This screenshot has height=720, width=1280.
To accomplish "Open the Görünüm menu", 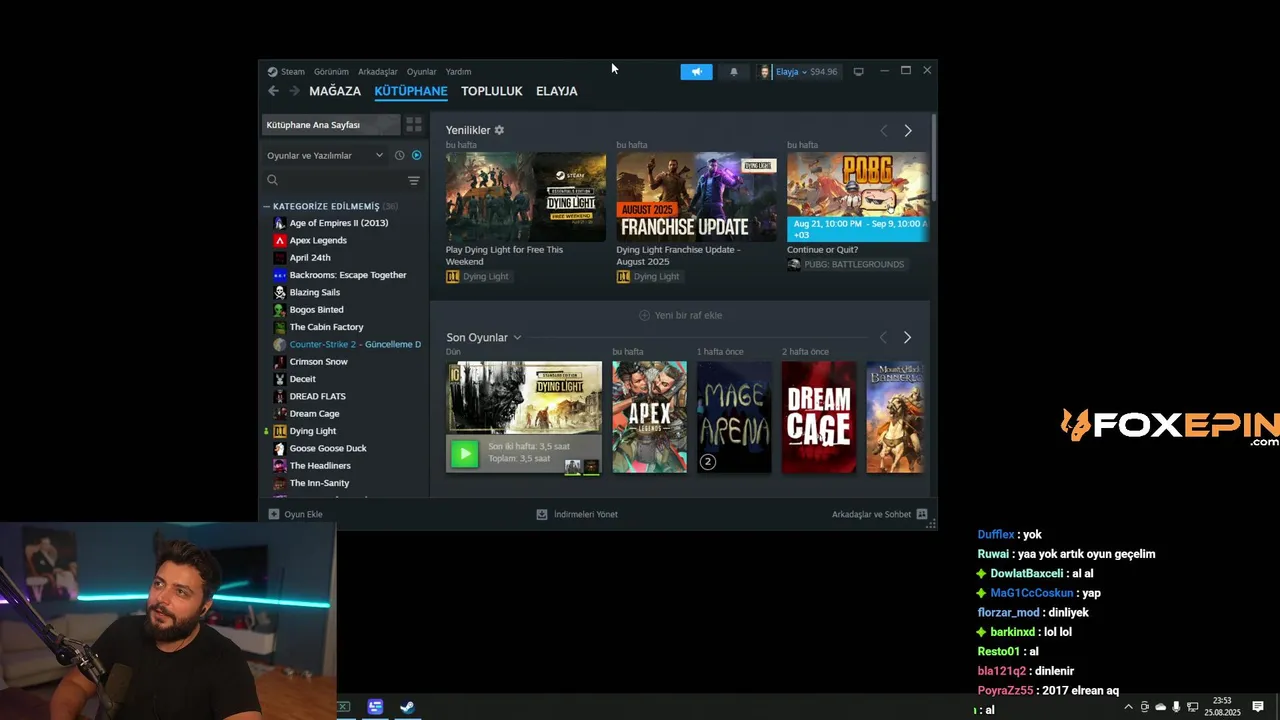I will click(331, 72).
